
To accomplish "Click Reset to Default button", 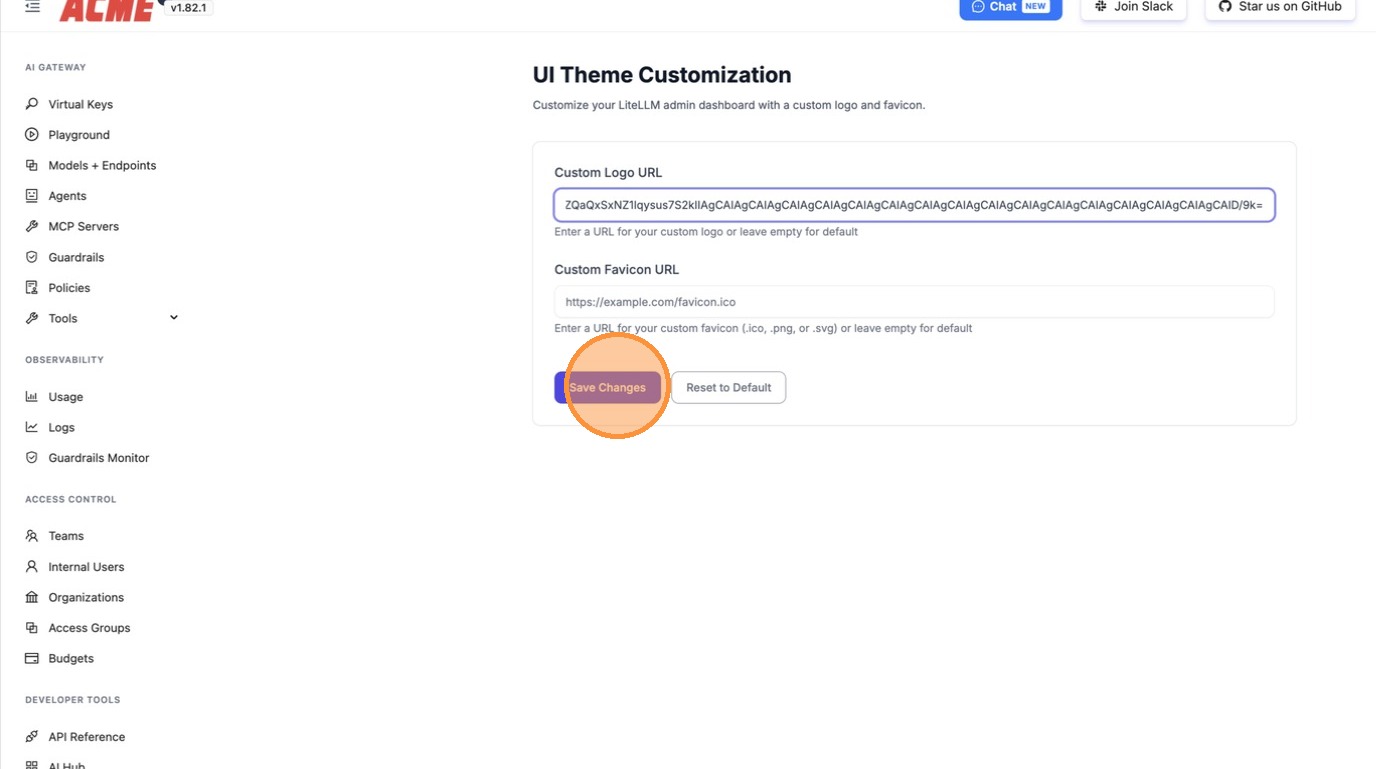I will click(728, 388).
